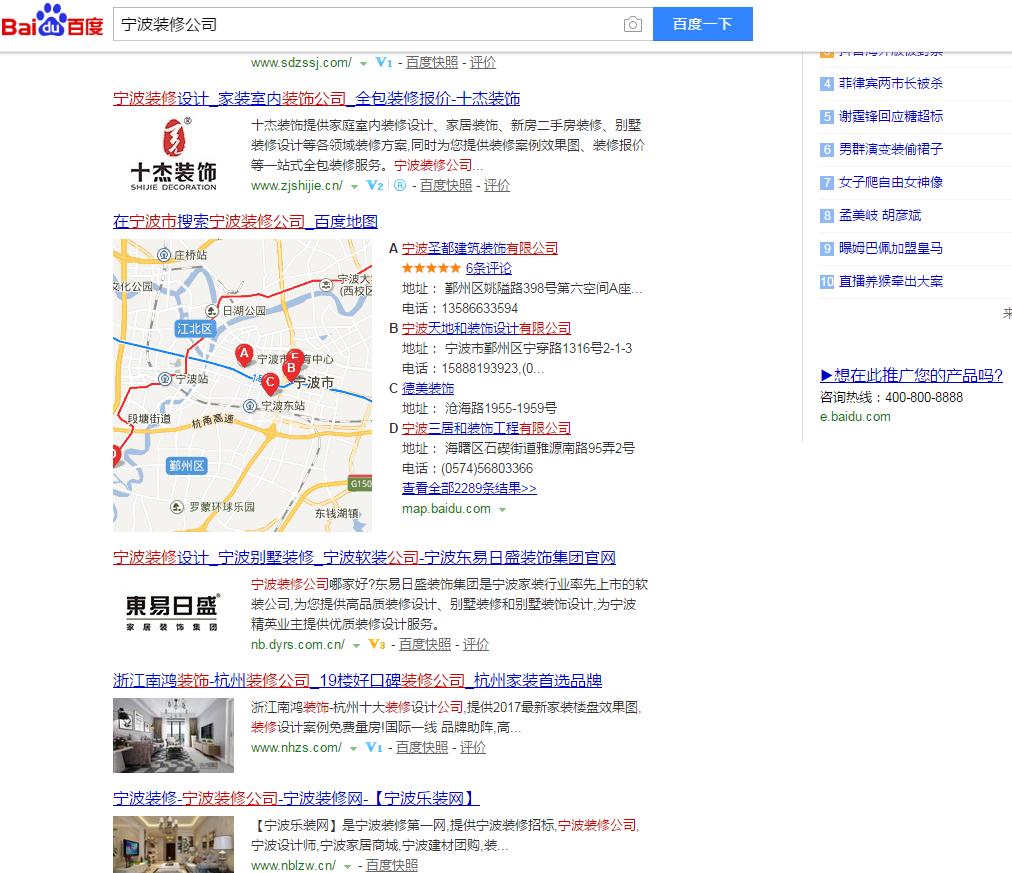This screenshot has width=1012, height=873.
Task: Open 想在此推广您的产品吗 promotion link
Action: pos(911,376)
